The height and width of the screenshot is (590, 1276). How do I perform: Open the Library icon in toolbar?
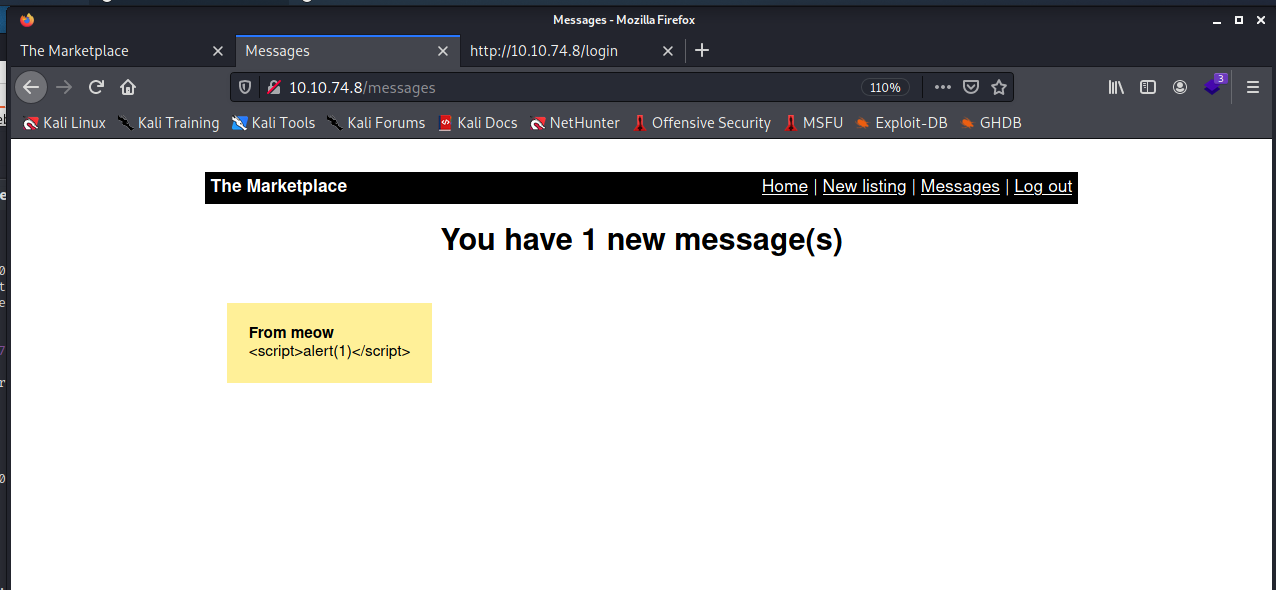point(1116,87)
